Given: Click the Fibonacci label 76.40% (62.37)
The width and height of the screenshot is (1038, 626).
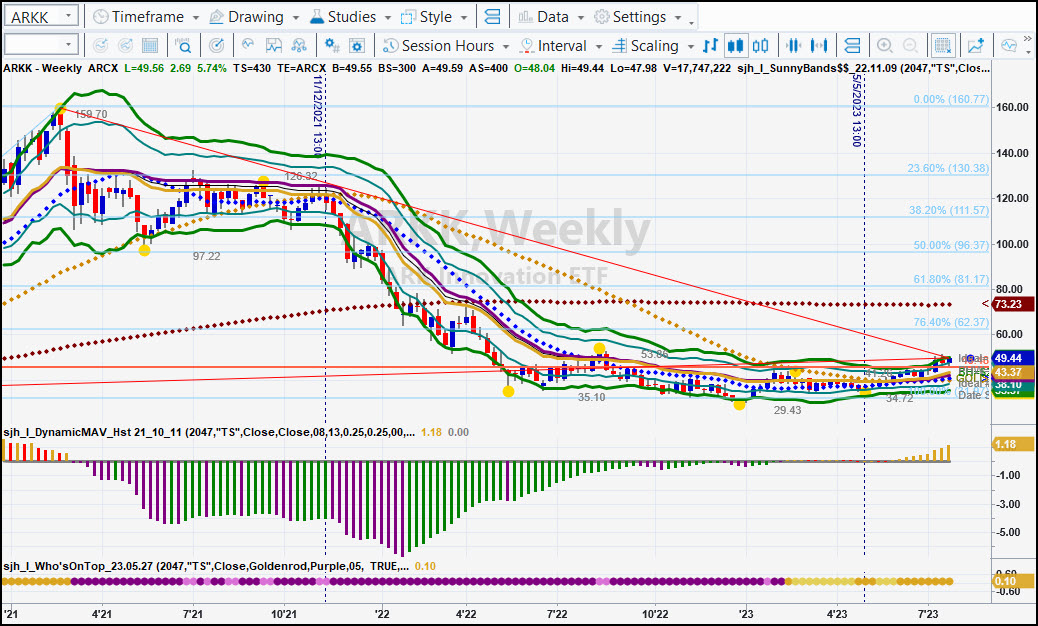Looking at the screenshot, I should point(951,322).
